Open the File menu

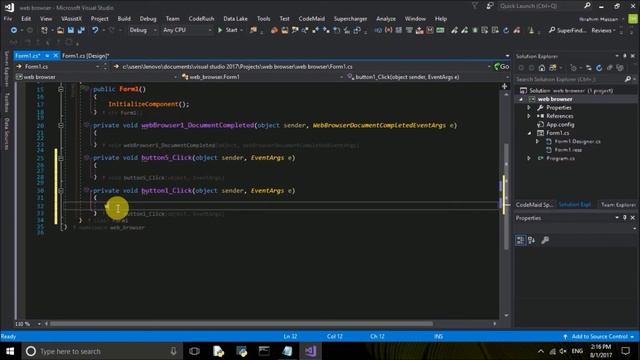pyautogui.click(x=8, y=19)
